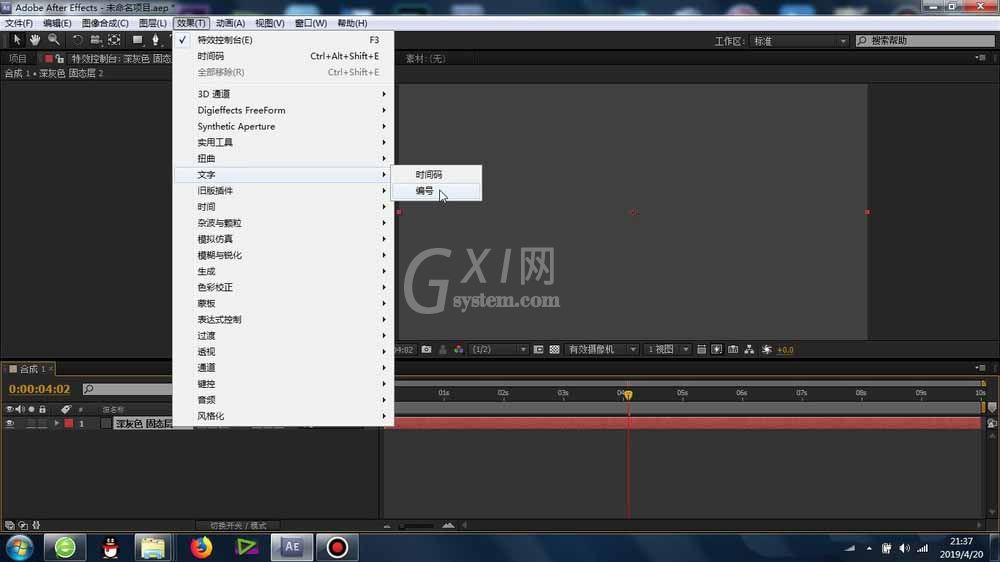Open the 动画(A) menu

pyautogui.click(x=230, y=23)
